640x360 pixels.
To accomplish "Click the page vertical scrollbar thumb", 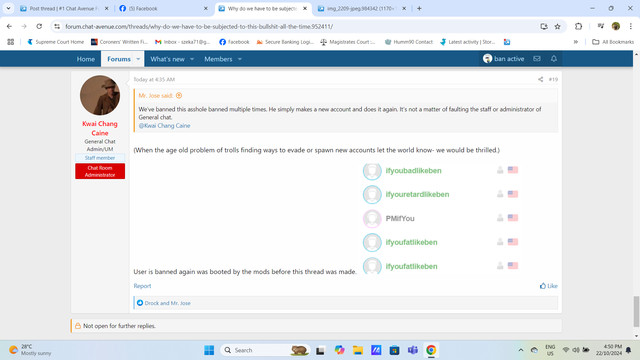I will pos(636,312).
